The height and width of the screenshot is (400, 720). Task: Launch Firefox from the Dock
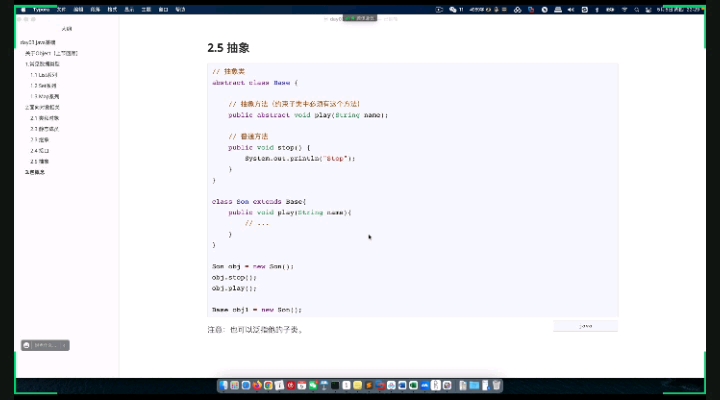(257, 385)
